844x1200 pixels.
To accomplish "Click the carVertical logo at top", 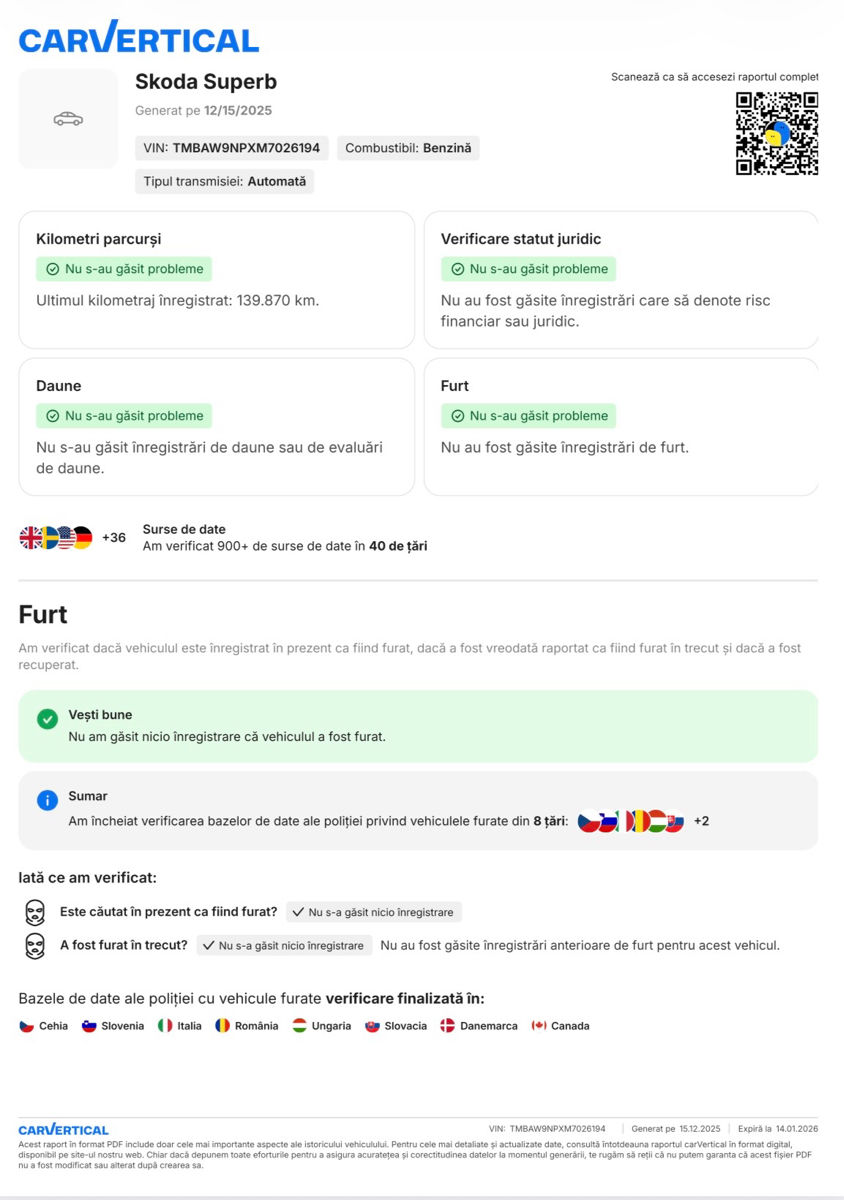I will coord(138,38).
